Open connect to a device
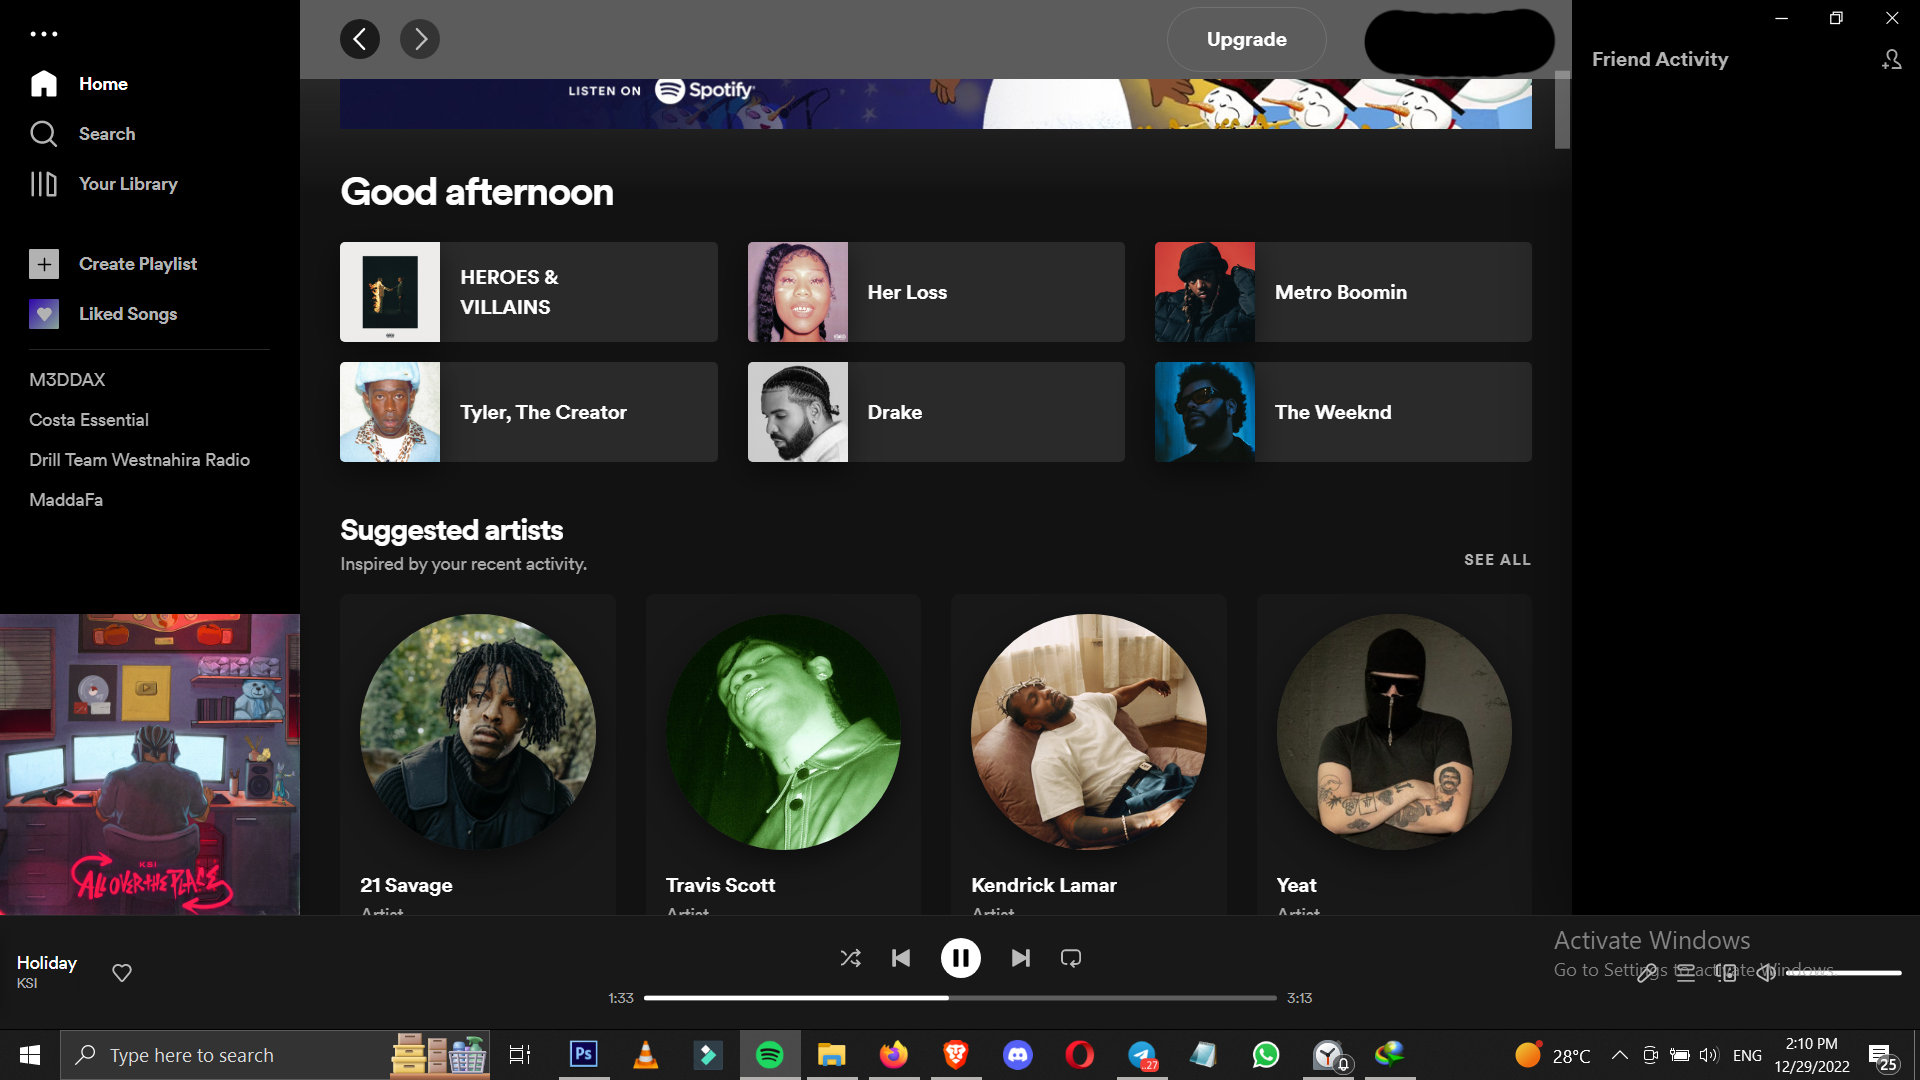Image resolution: width=1920 pixels, height=1080 pixels. click(1726, 973)
